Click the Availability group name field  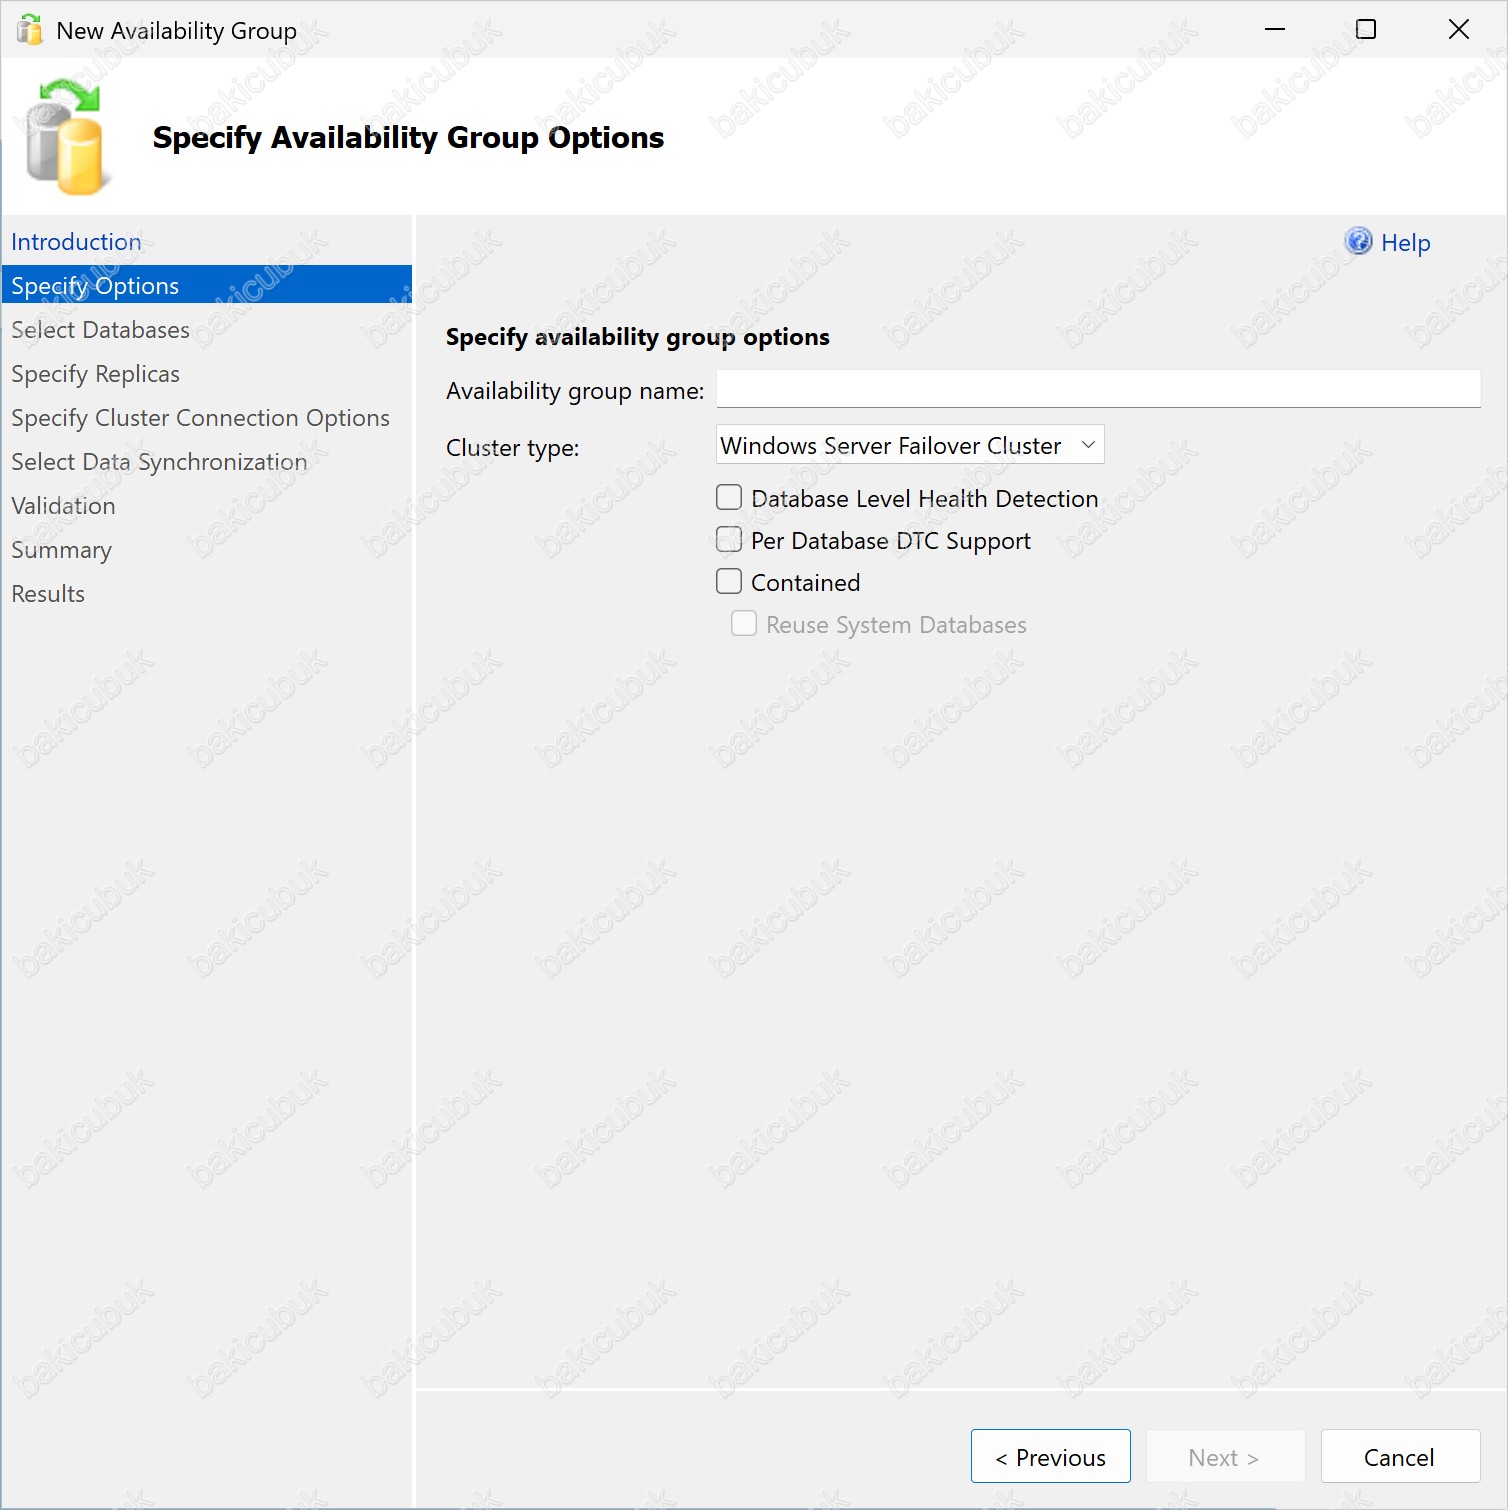(x=1098, y=389)
